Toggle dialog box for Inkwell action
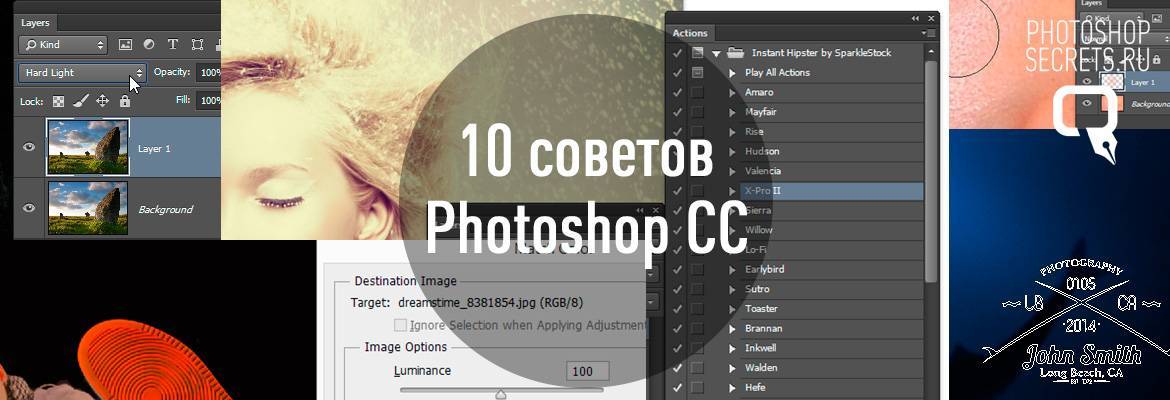The image size is (1170, 400). [697, 348]
